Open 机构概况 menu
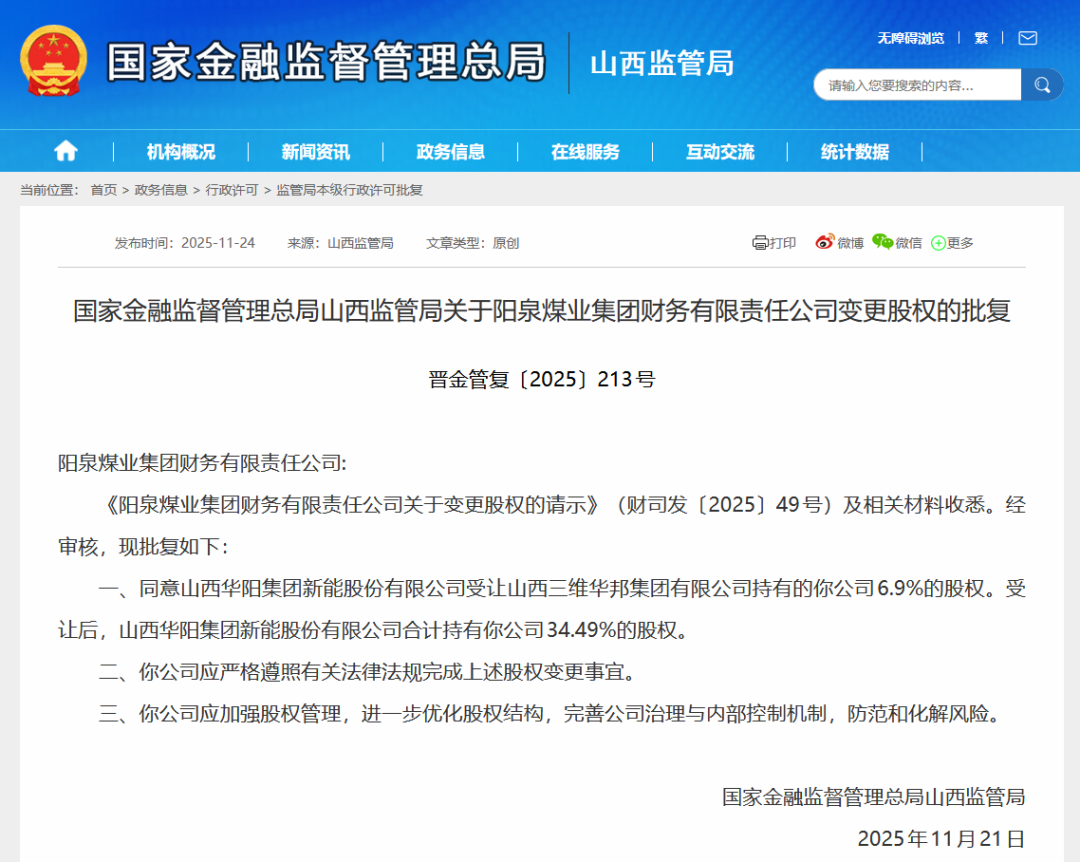 click(181, 152)
